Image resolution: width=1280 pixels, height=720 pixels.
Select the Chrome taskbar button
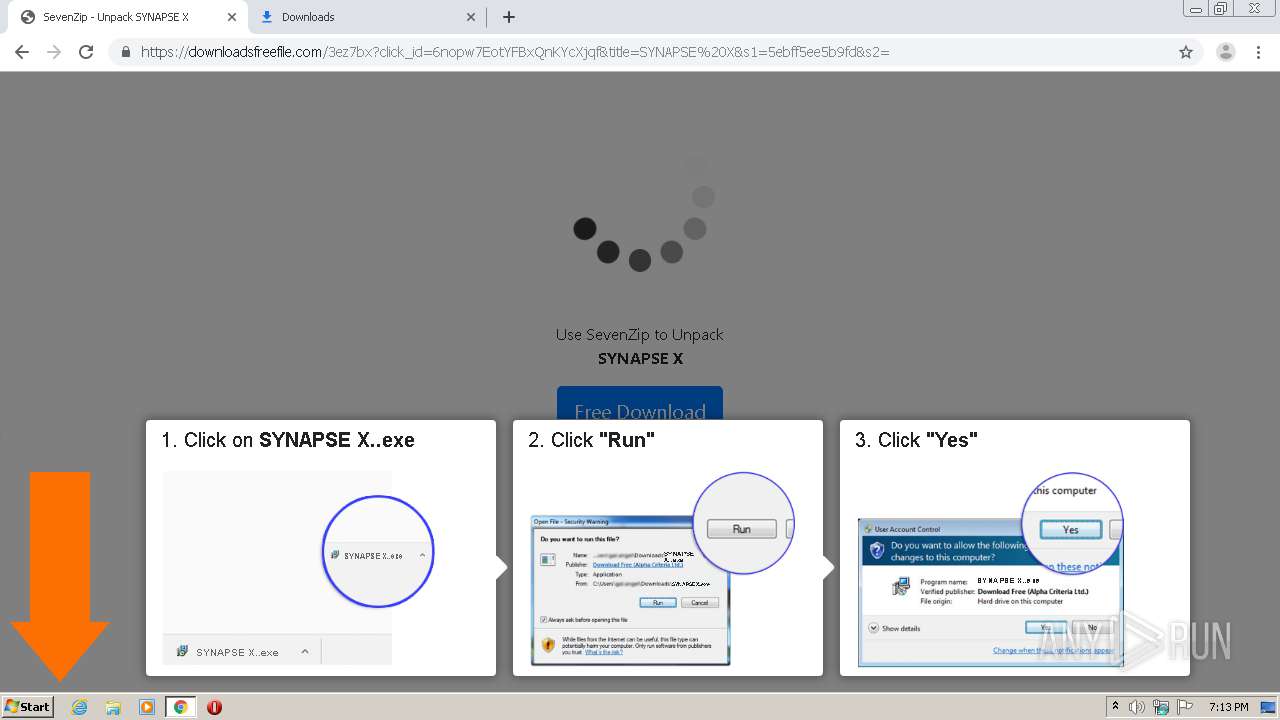[x=180, y=707]
